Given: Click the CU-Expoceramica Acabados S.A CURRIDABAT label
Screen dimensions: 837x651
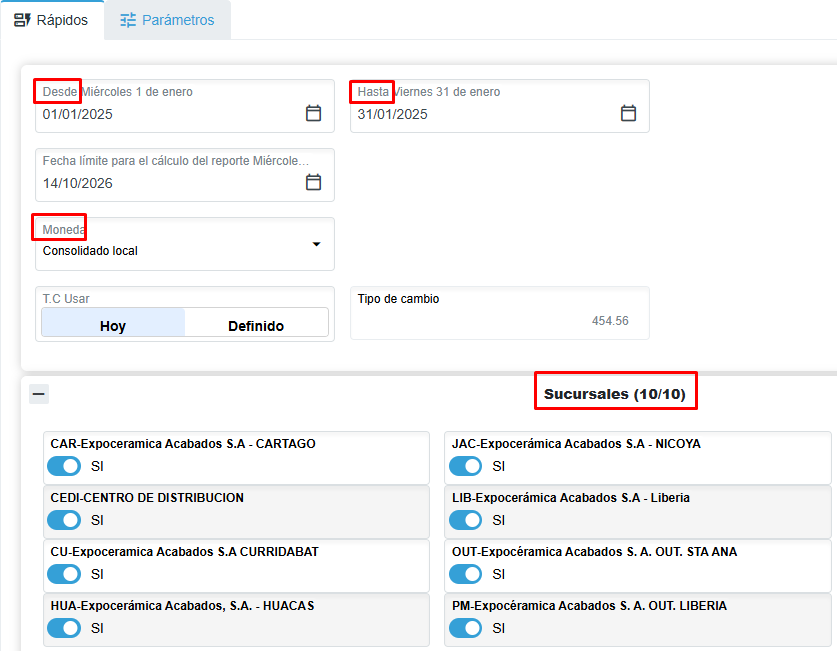Looking at the screenshot, I should click(185, 551).
